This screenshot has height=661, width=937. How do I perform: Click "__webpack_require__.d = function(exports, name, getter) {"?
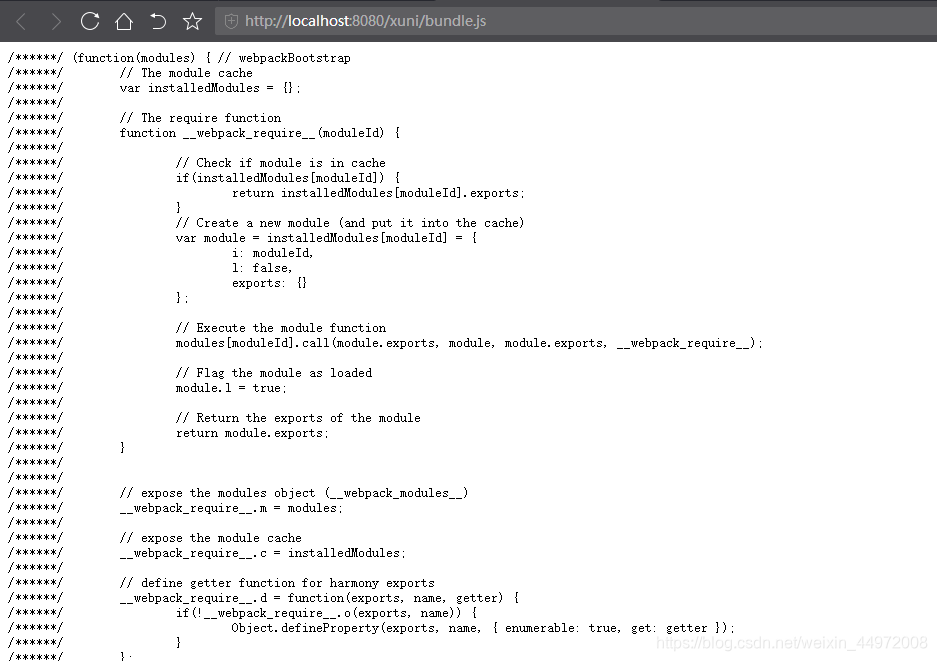point(319,598)
